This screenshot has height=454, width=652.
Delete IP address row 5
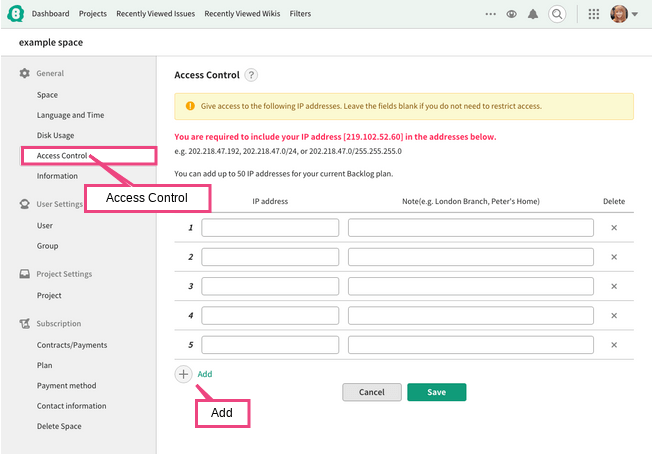[614, 345]
